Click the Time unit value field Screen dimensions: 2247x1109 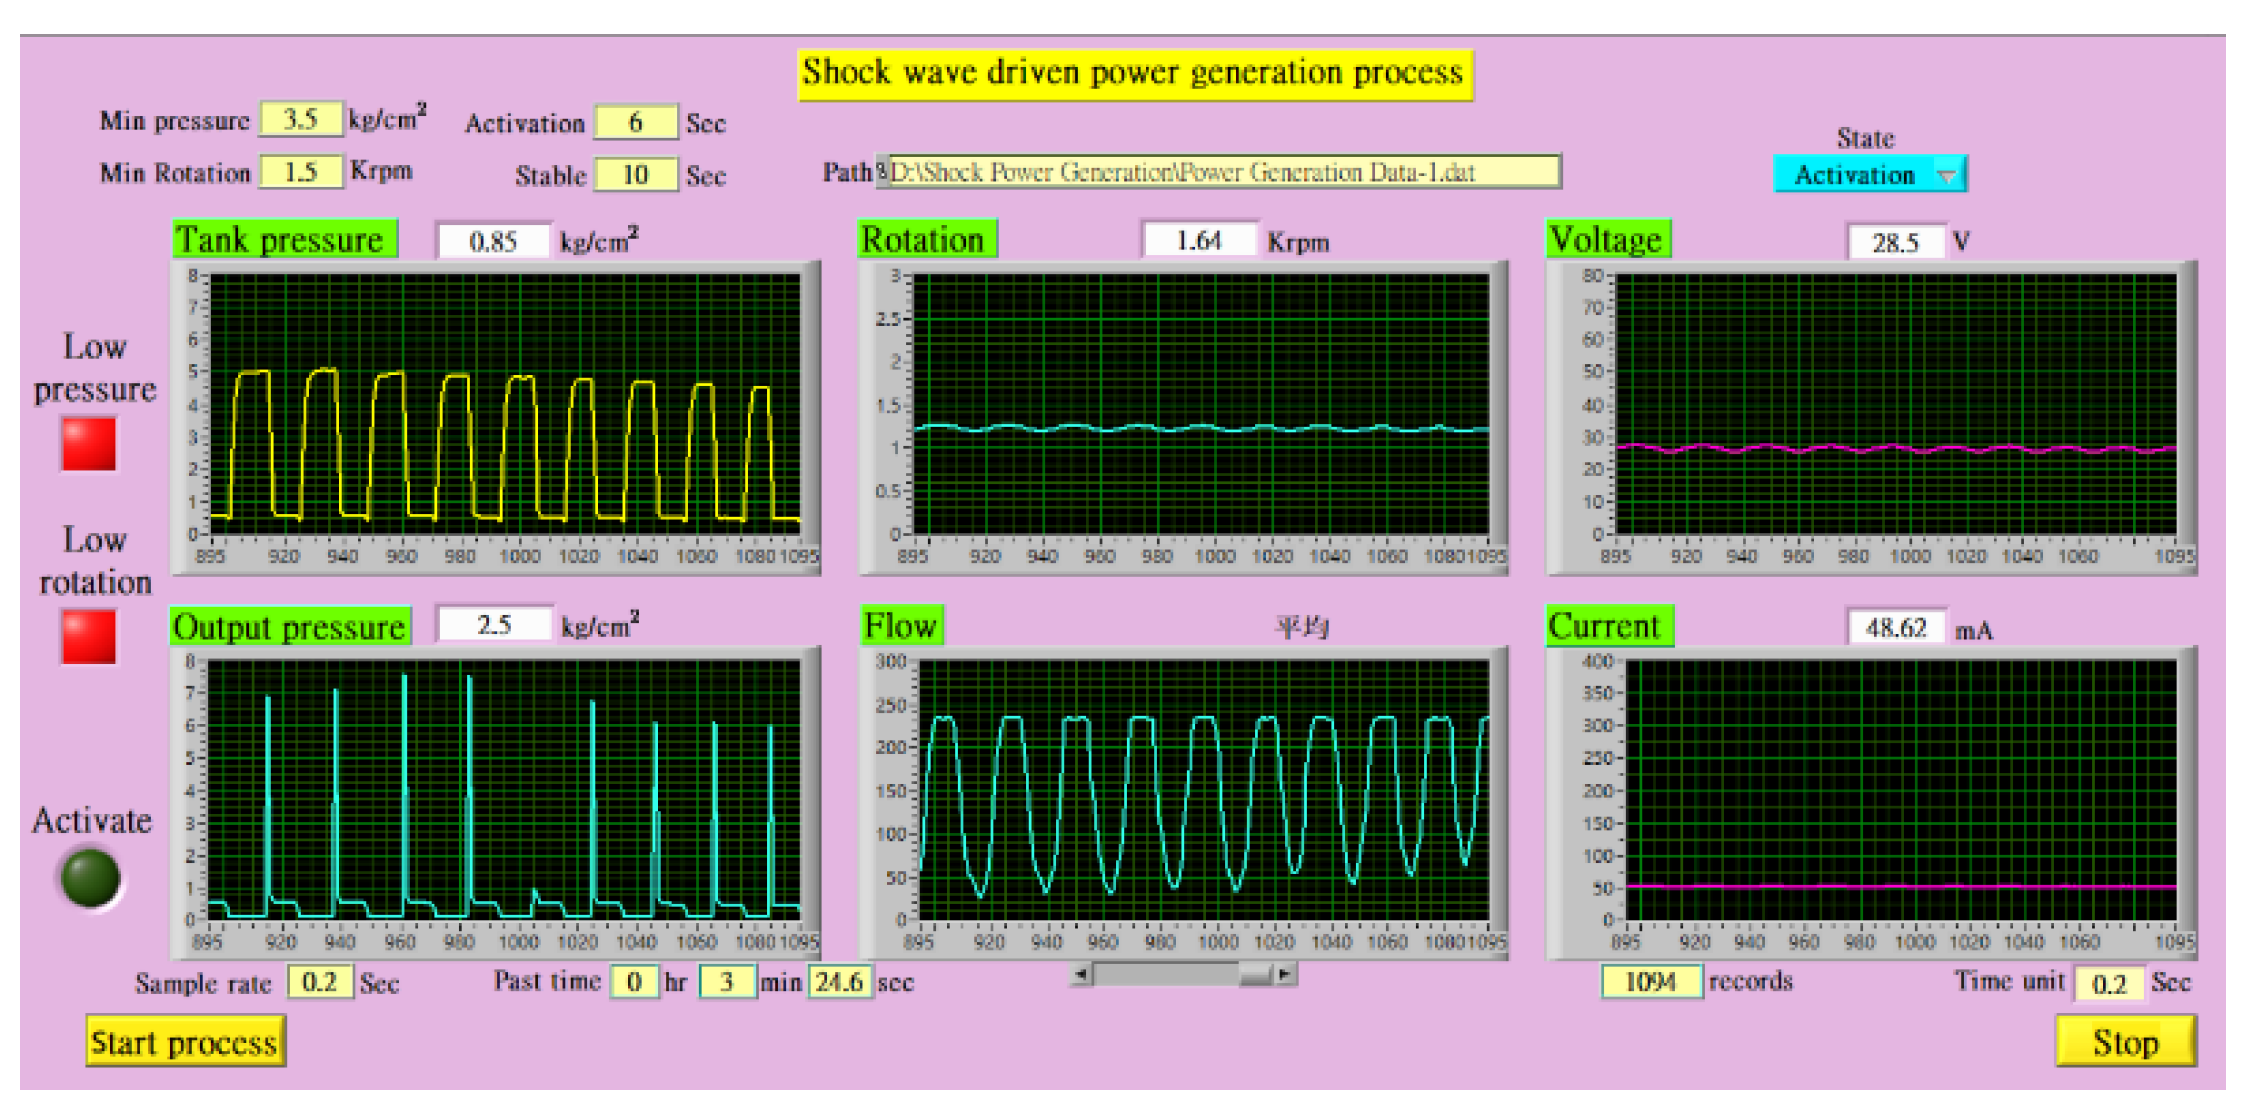pos(2108,984)
